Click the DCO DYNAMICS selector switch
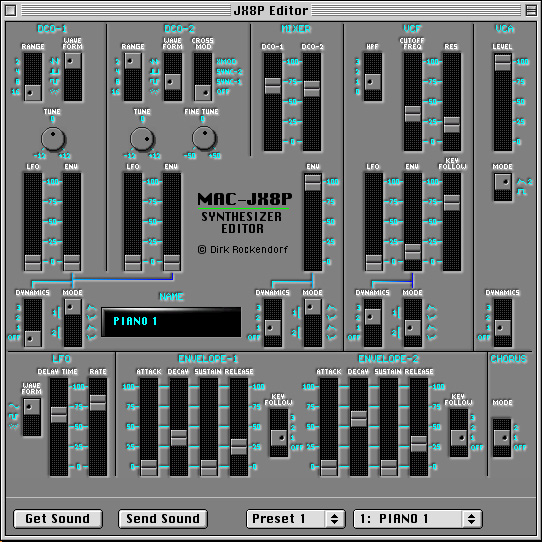The image size is (542, 542). pyautogui.click(x=33, y=323)
